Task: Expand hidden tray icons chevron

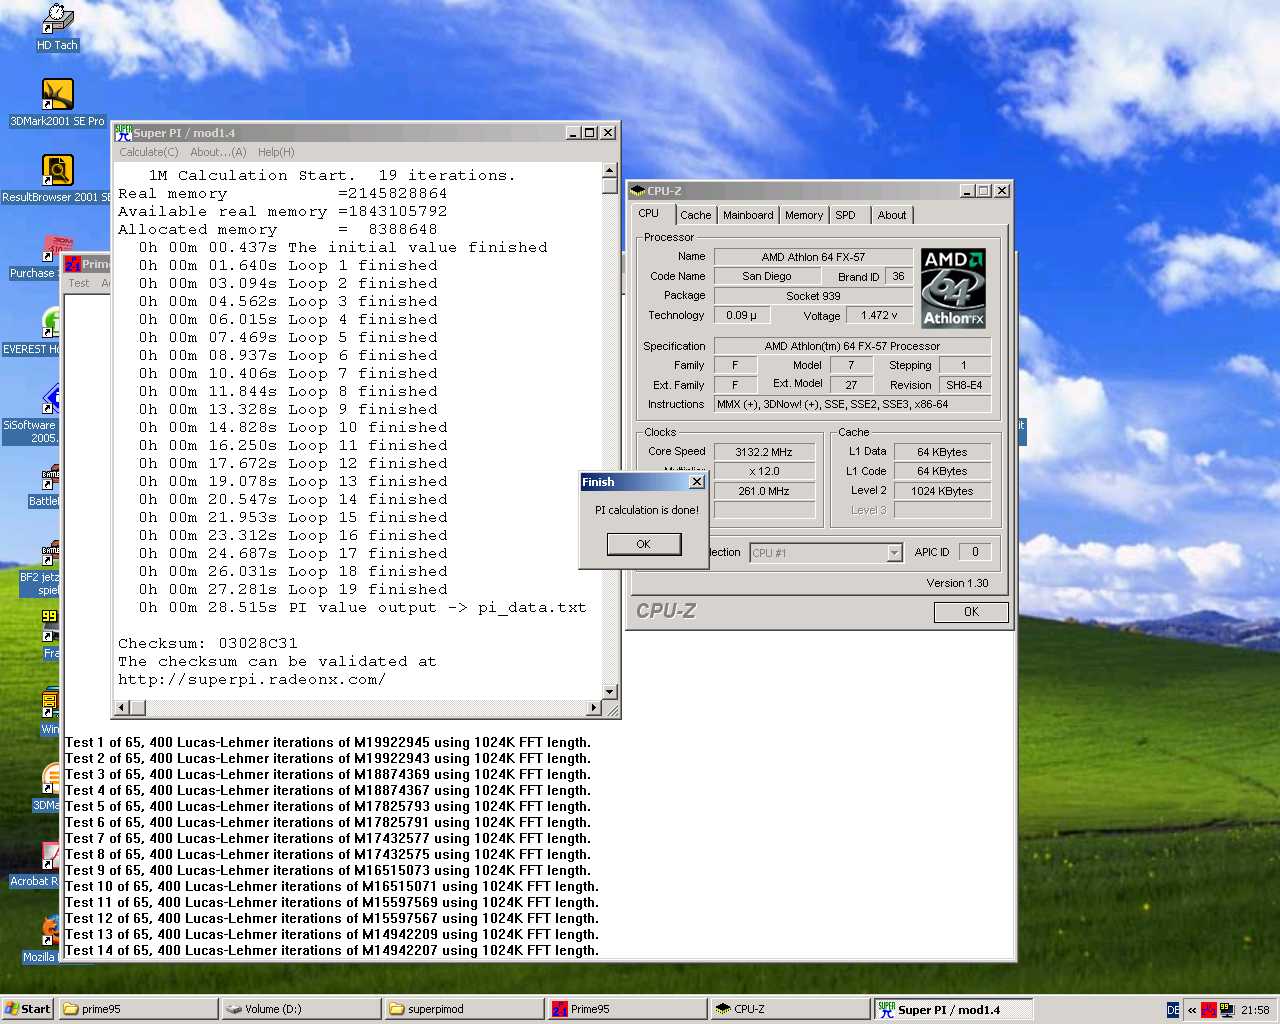Action: 1191,1010
